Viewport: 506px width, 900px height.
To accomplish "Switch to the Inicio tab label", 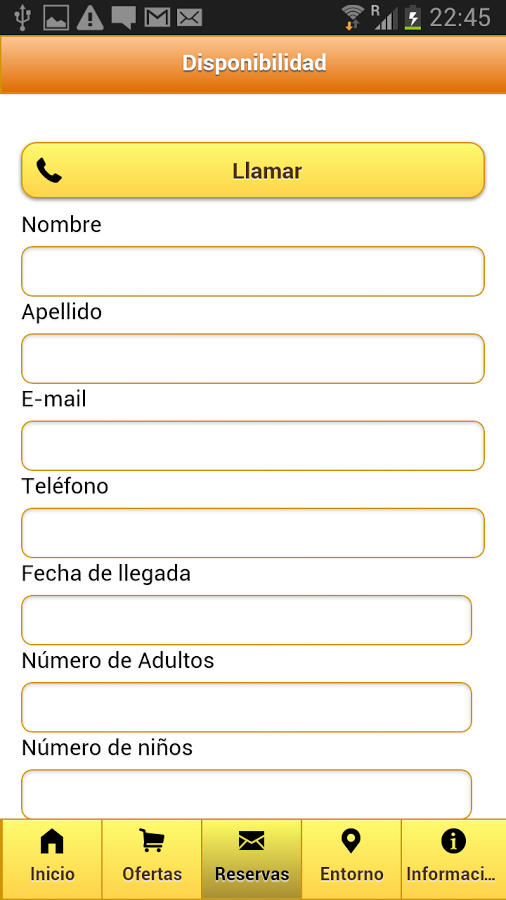I will pos(52,874).
